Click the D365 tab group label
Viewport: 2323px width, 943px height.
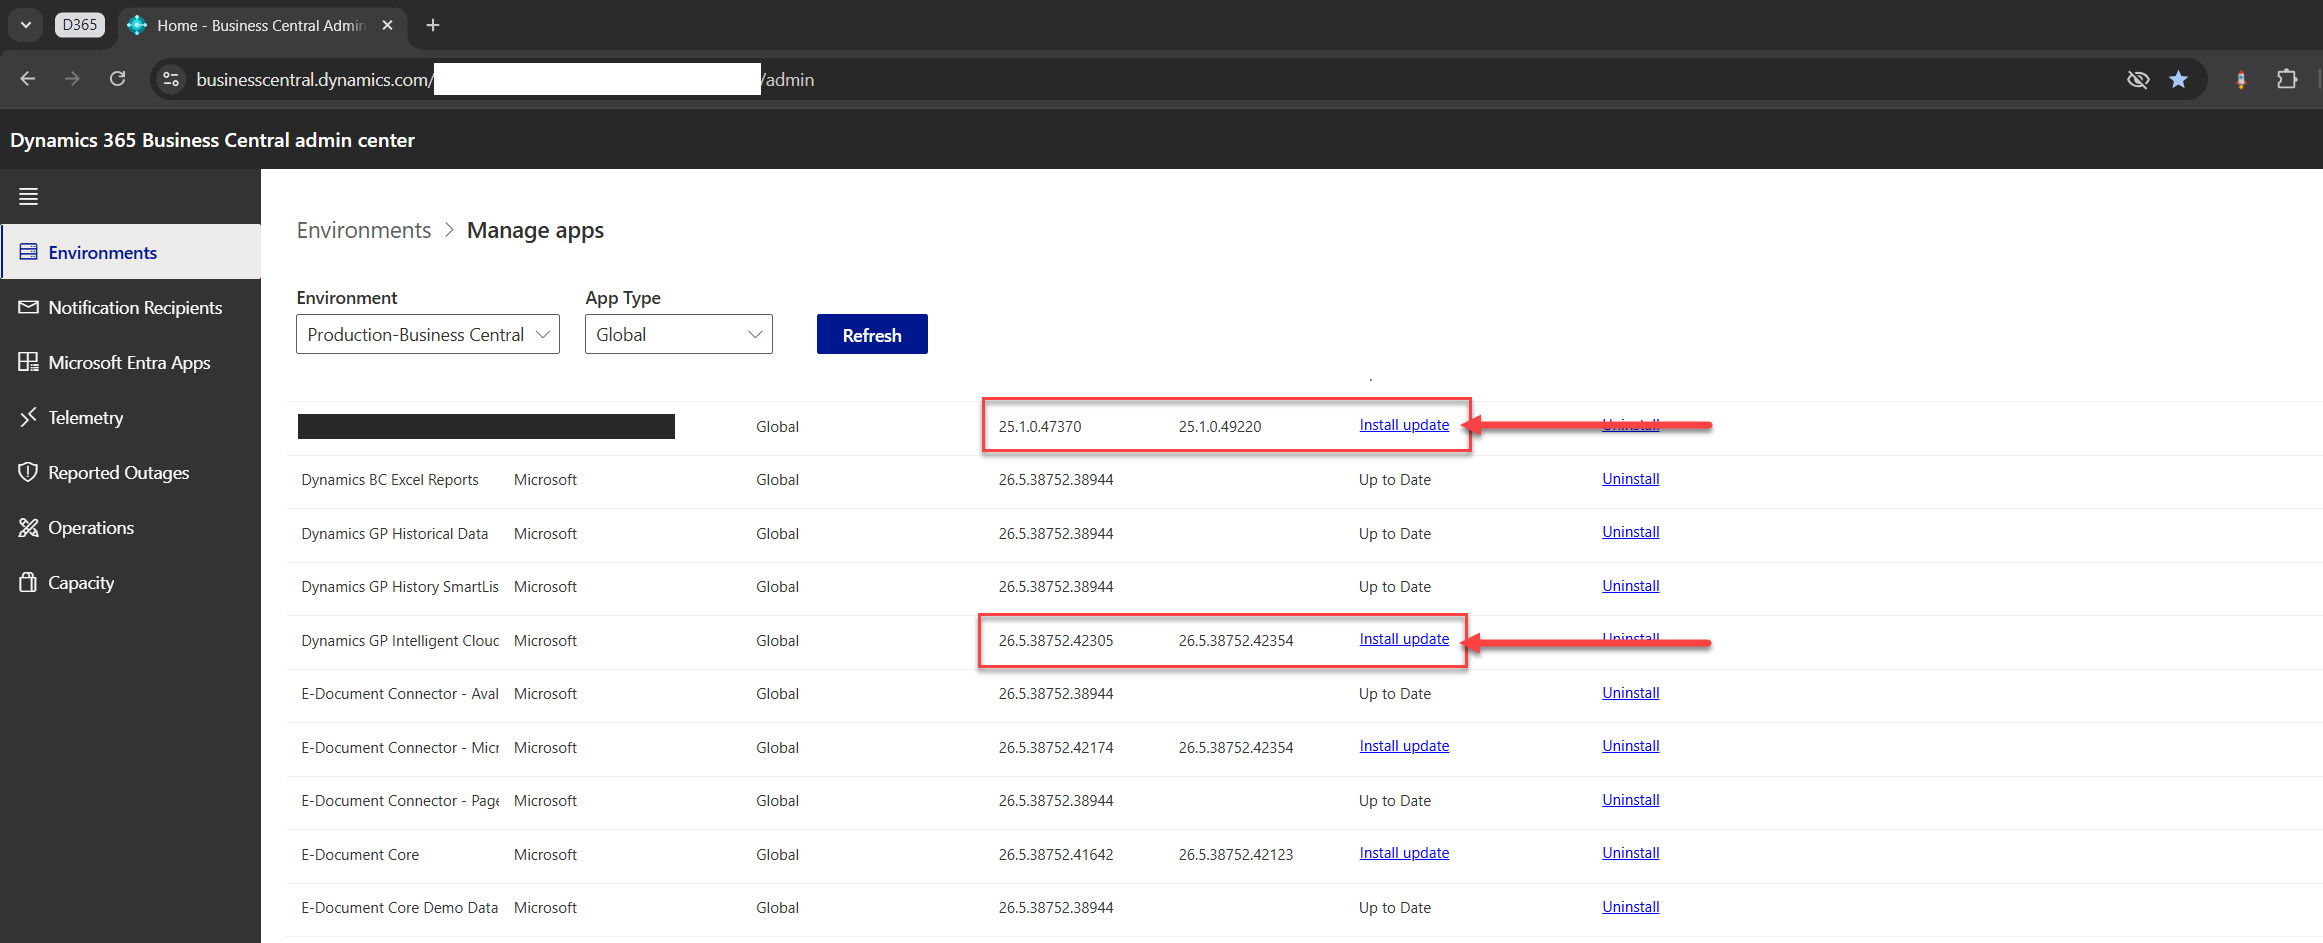click(x=80, y=25)
